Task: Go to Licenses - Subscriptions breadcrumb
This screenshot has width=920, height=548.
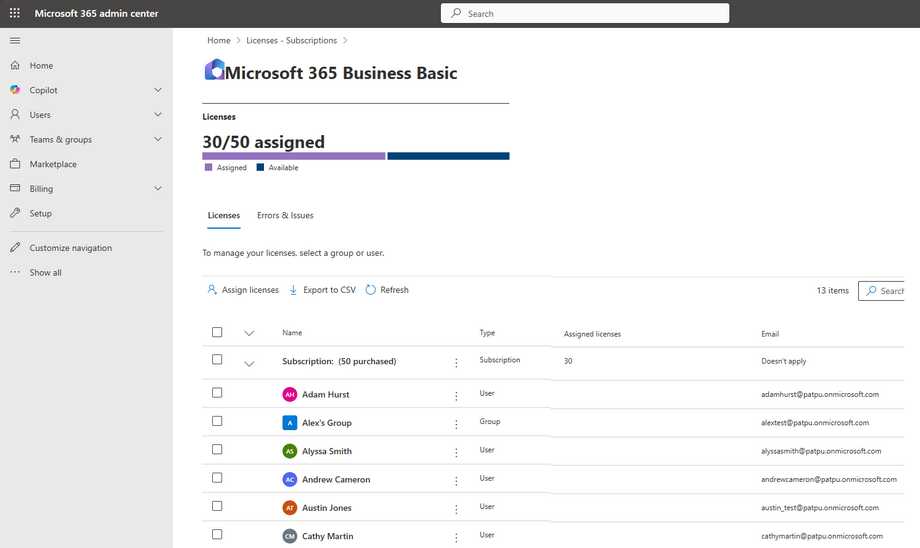Action: coord(291,41)
